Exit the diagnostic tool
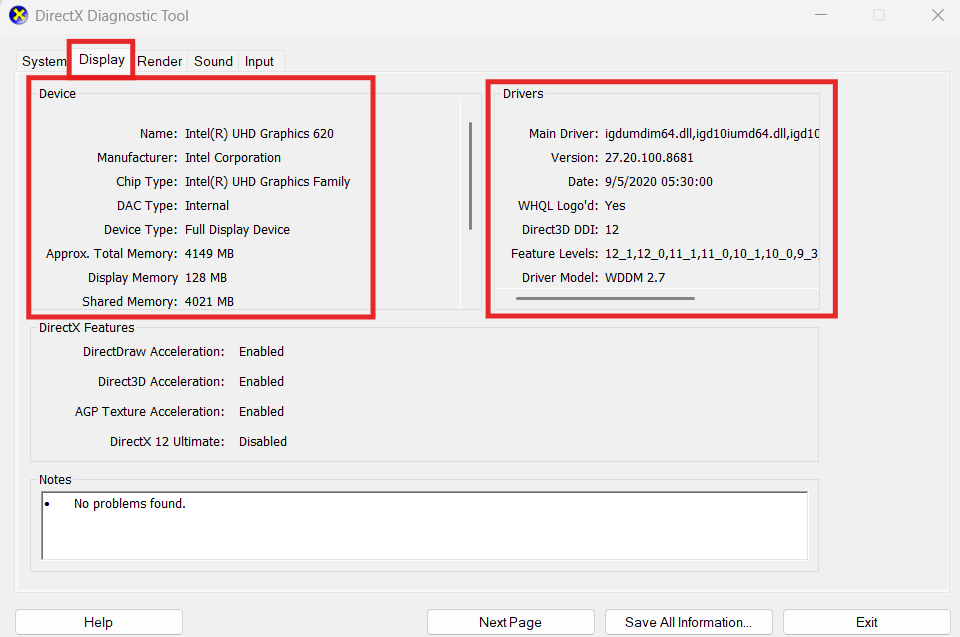 click(866, 622)
